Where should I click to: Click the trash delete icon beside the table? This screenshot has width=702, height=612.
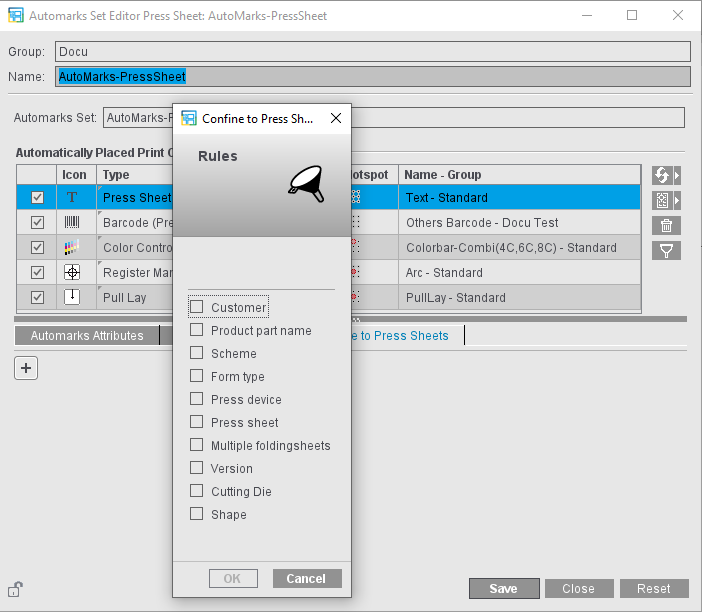(x=666, y=225)
